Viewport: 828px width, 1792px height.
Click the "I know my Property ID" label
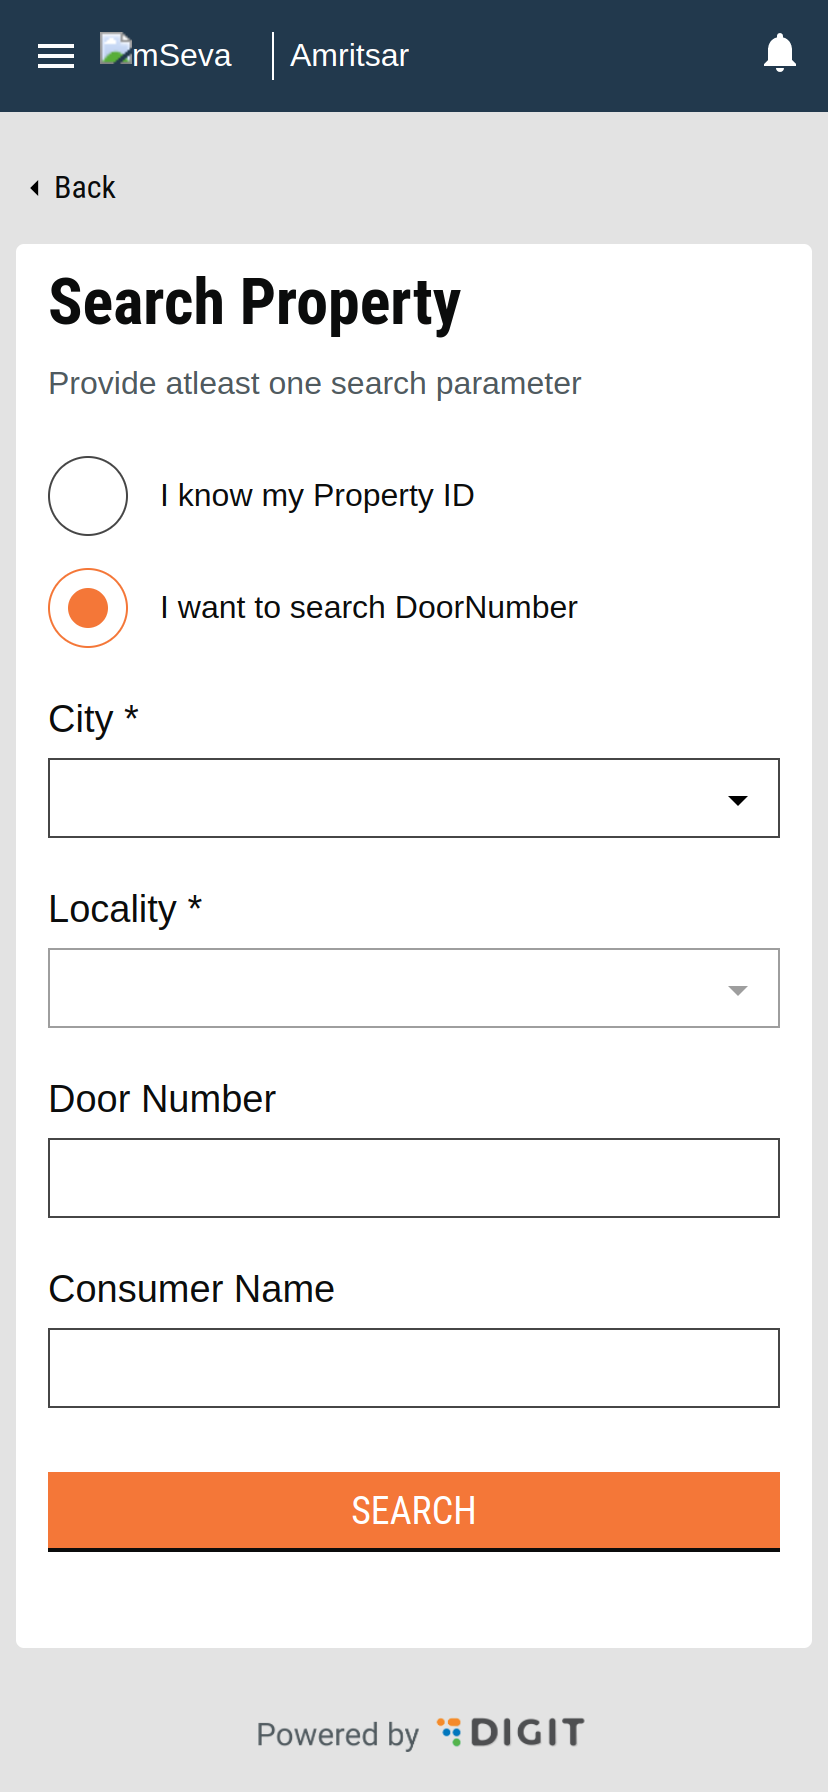coord(317,496)
